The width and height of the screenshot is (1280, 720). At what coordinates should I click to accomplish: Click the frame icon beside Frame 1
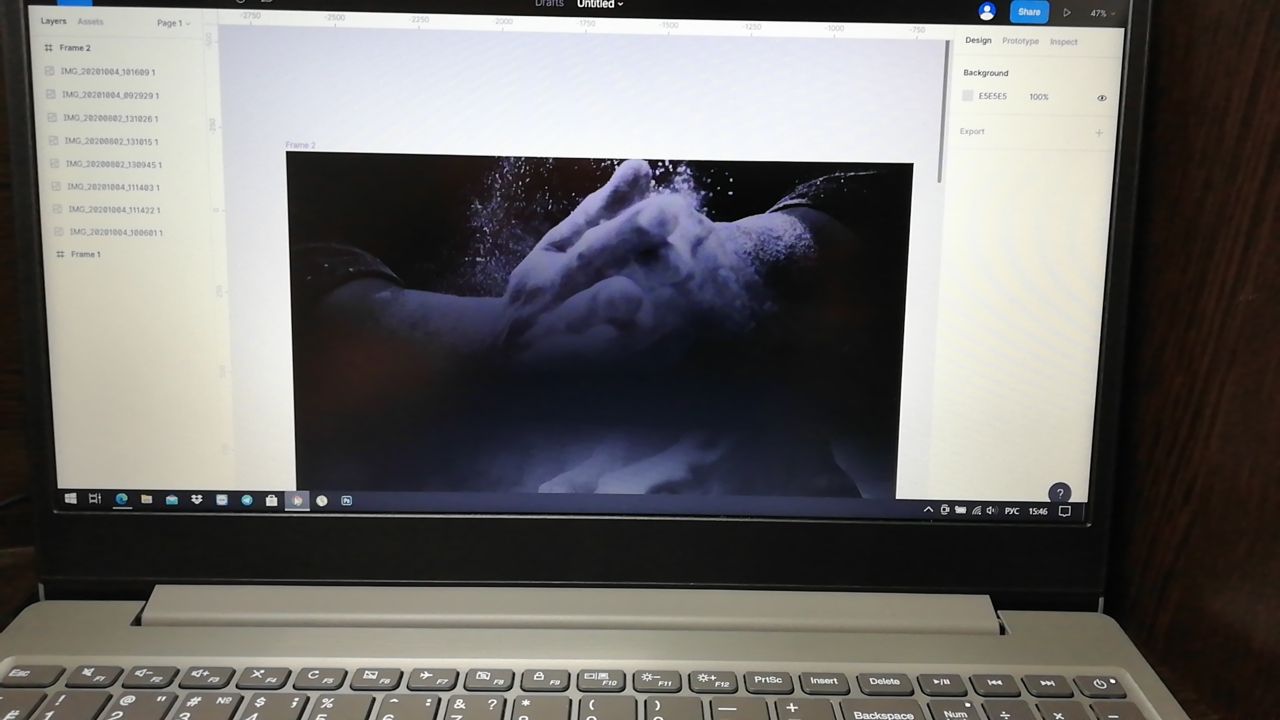pos(60,254)
